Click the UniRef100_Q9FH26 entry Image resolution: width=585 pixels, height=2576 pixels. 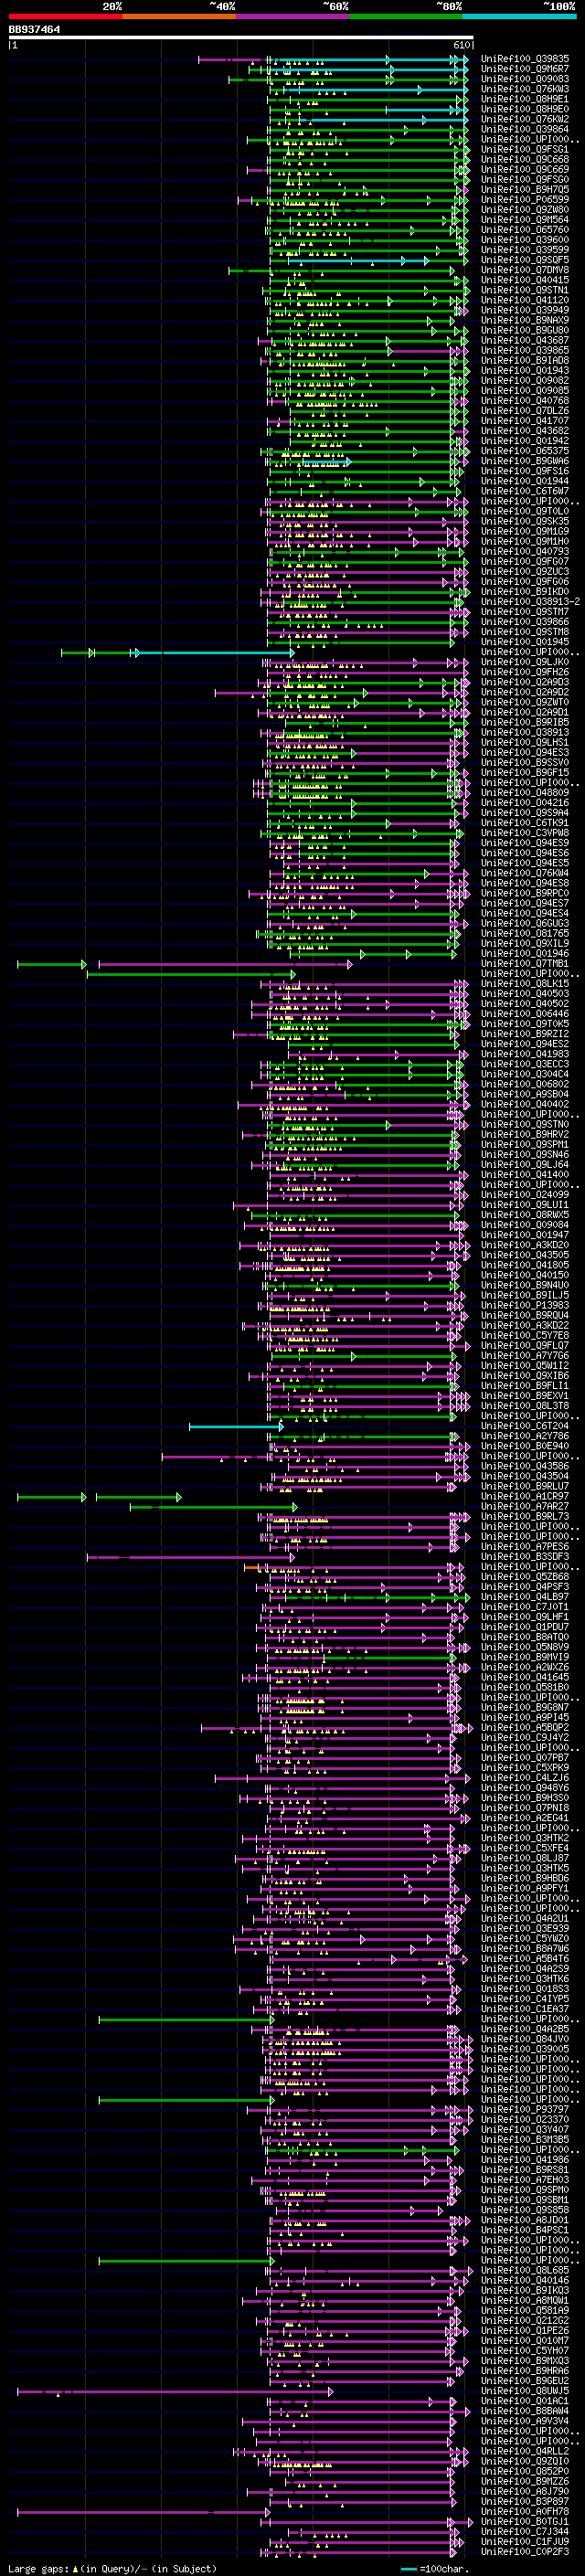pos(525,672)
